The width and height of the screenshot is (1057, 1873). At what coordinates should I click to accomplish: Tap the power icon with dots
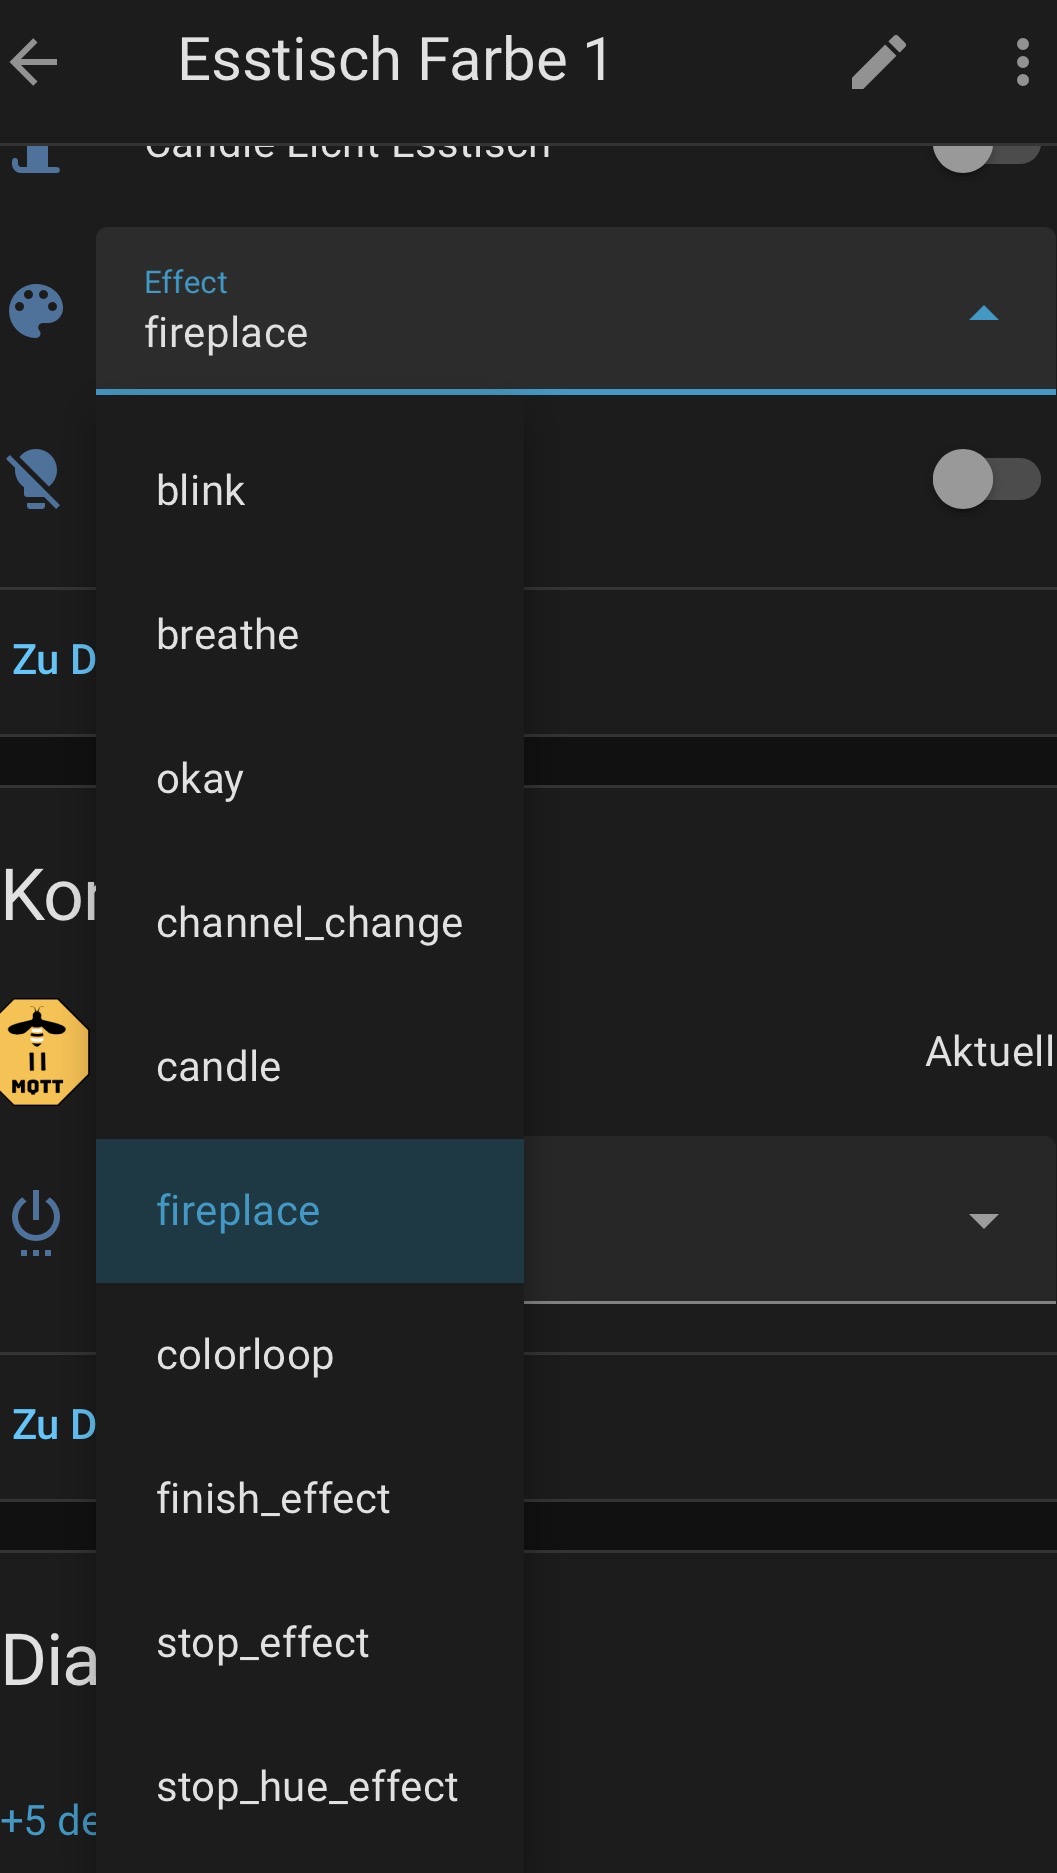[36, 1221]
